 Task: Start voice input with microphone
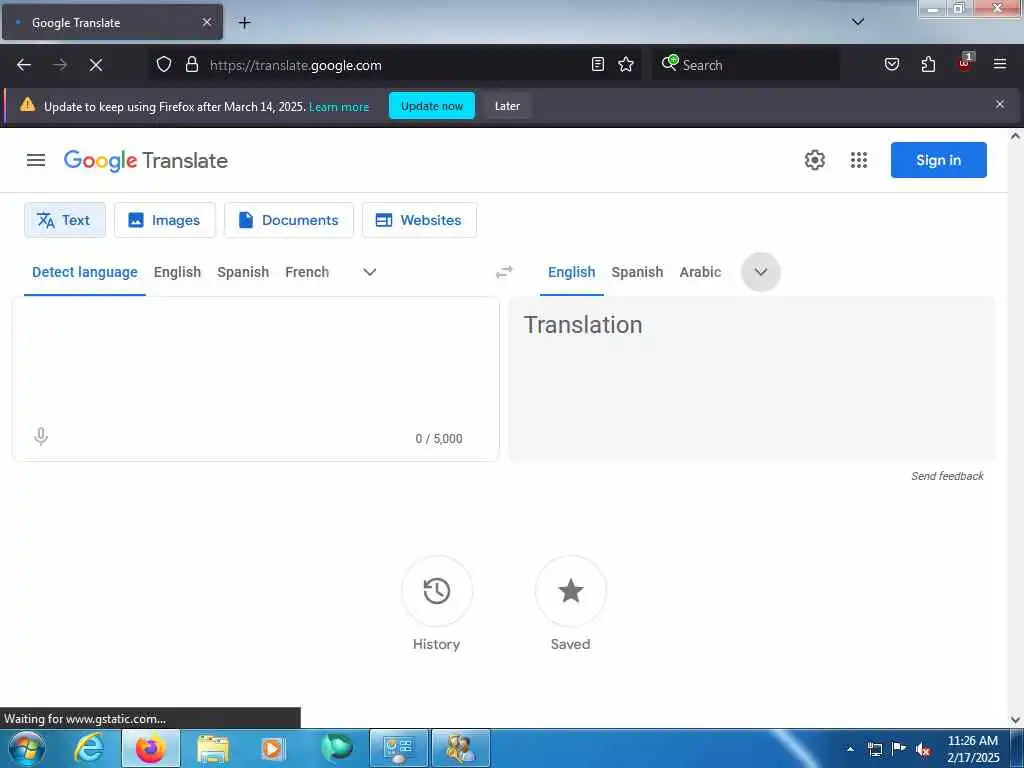click(40, 436)
